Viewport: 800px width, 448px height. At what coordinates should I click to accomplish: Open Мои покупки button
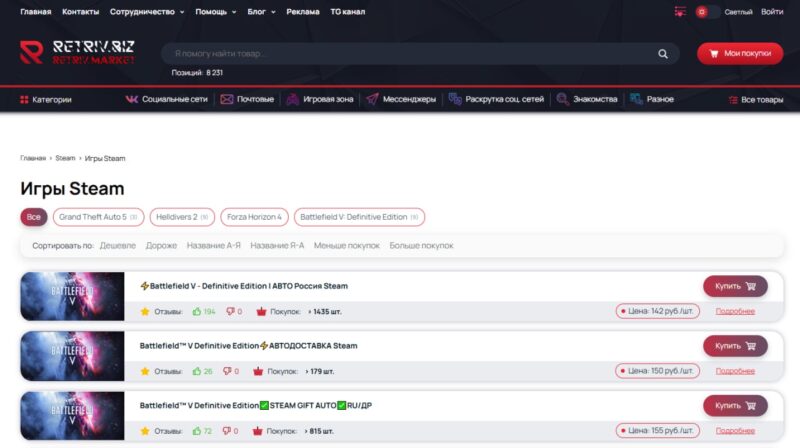tap(740, 54)
